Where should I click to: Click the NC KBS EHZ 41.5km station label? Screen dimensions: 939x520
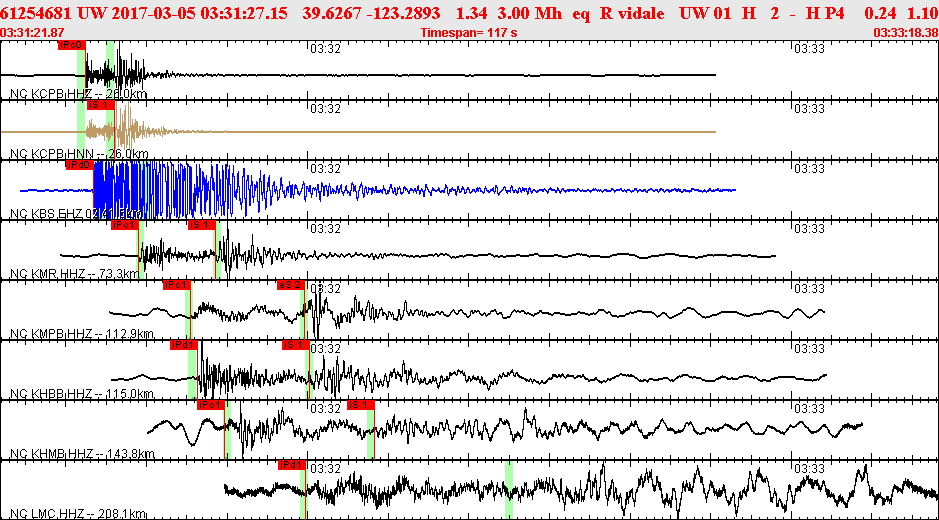[77, 214]
